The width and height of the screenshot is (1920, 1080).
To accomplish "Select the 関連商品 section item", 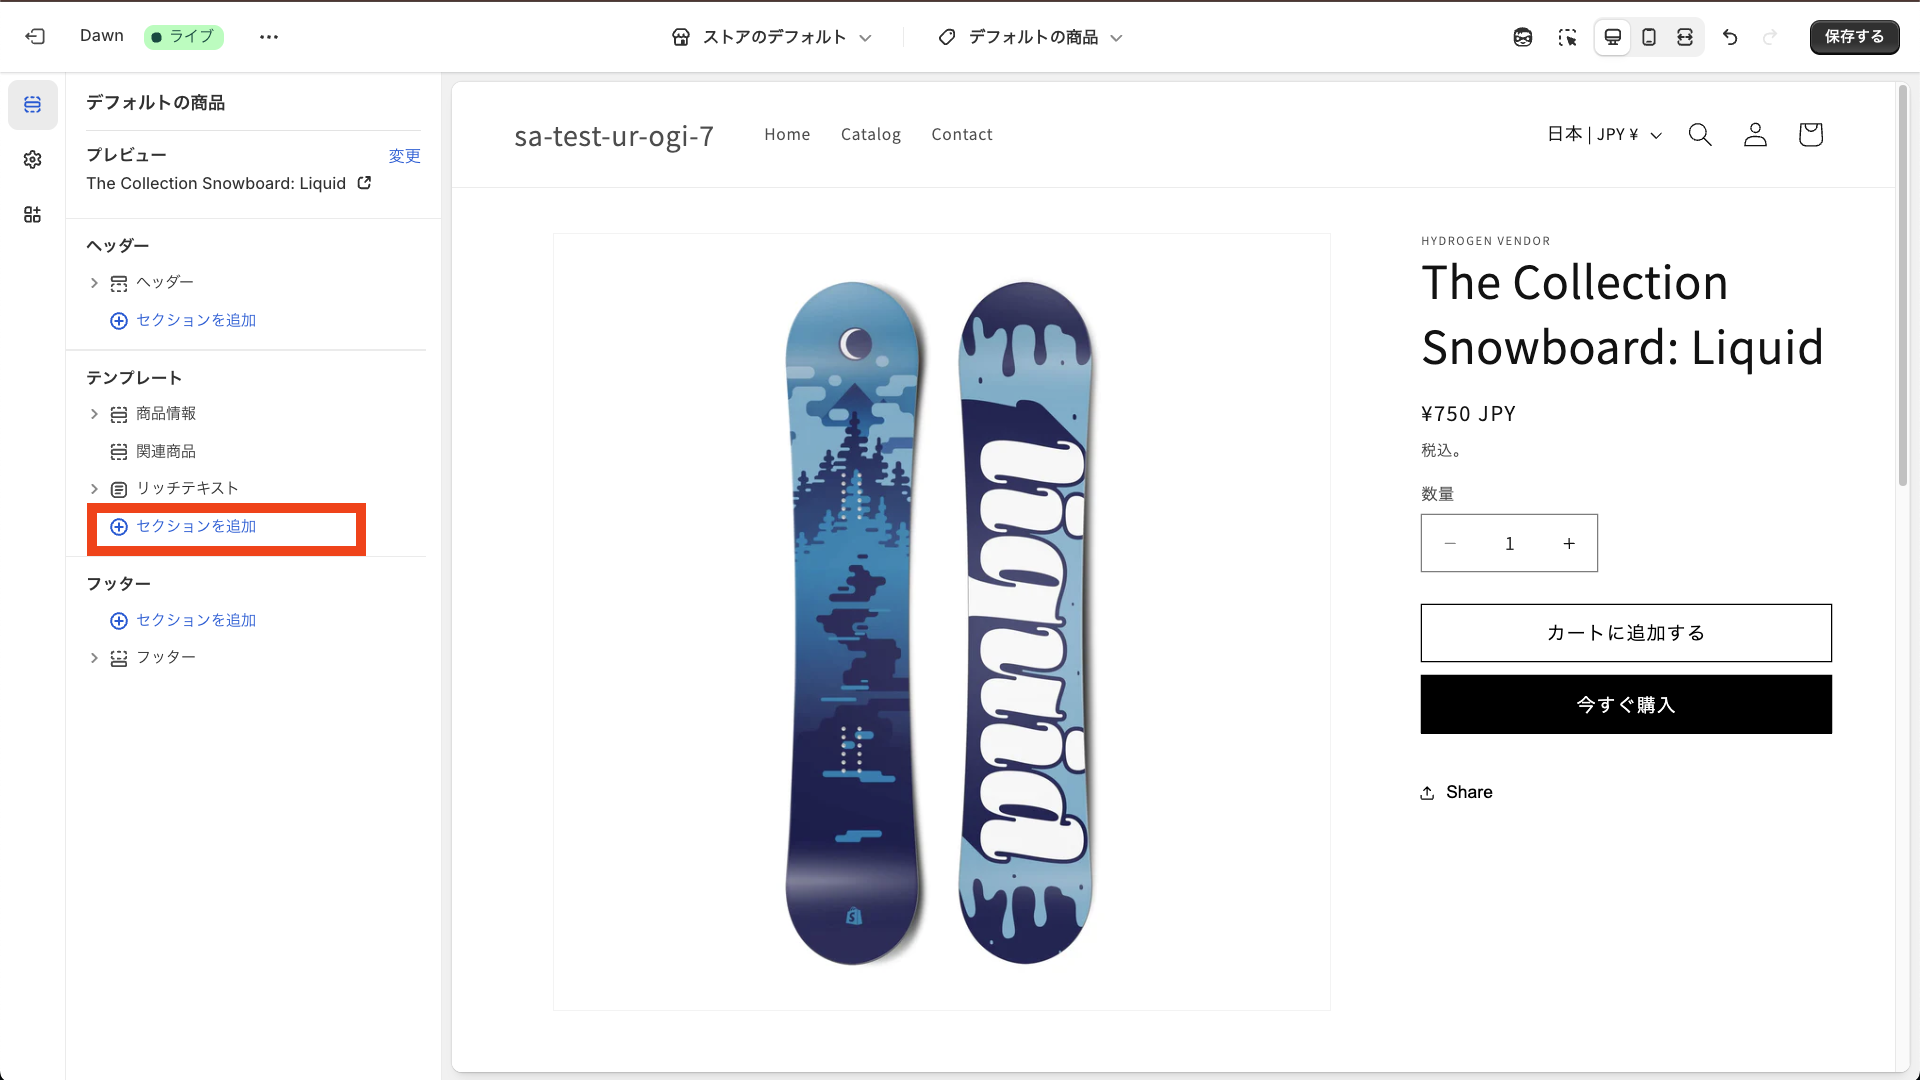I will click(166, 452).
